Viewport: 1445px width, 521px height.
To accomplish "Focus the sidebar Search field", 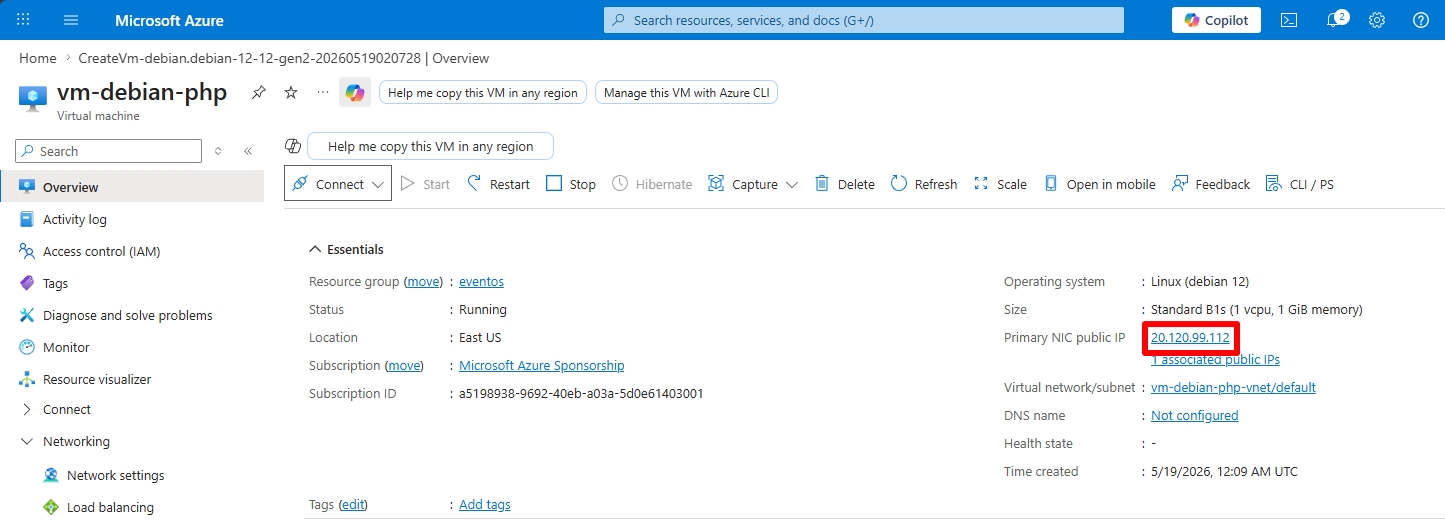I will tap(108, 151).
